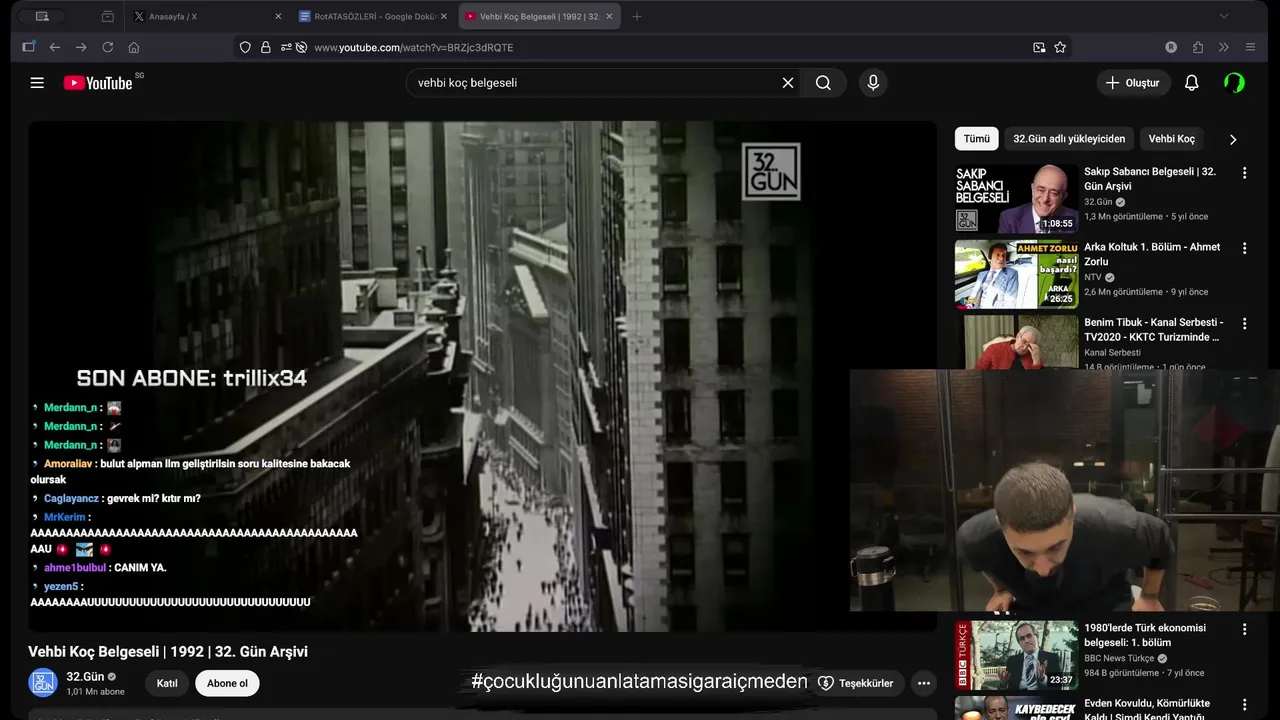Close the Google Docs tab

pyautogui.click(x=443, y=16)
